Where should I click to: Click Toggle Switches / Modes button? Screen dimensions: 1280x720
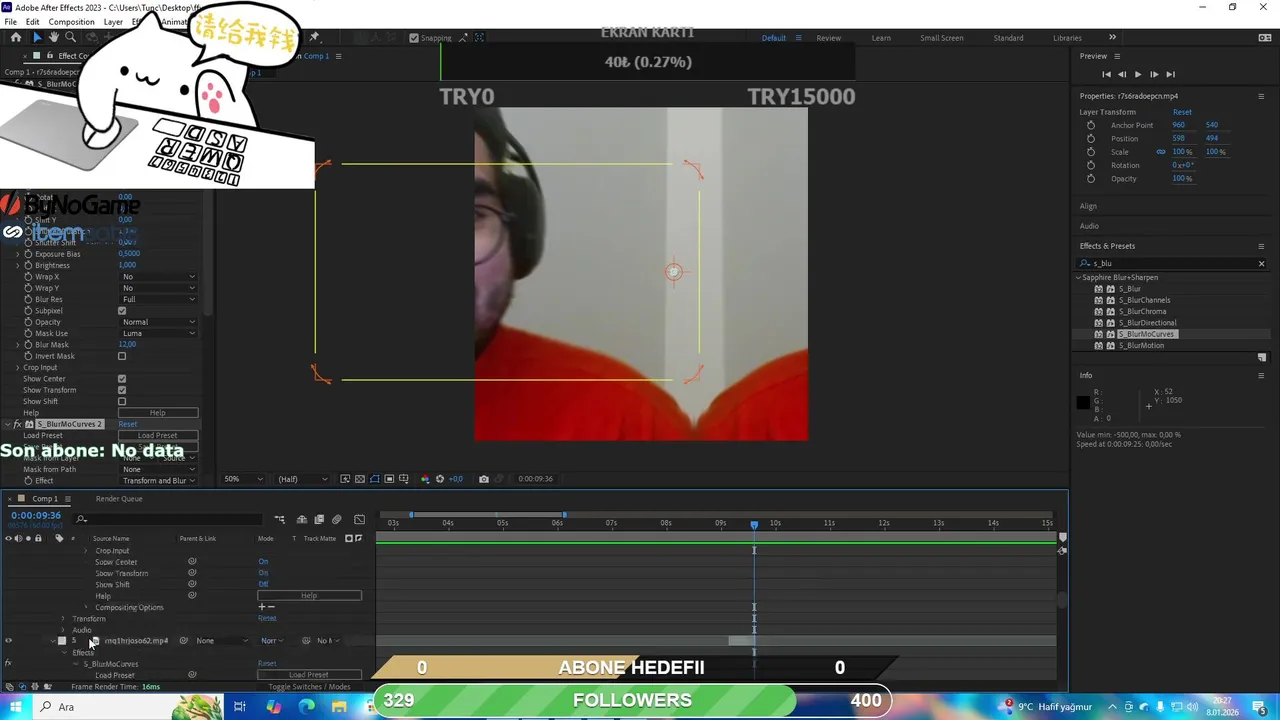pyautogui.click(x=309, y=687)
